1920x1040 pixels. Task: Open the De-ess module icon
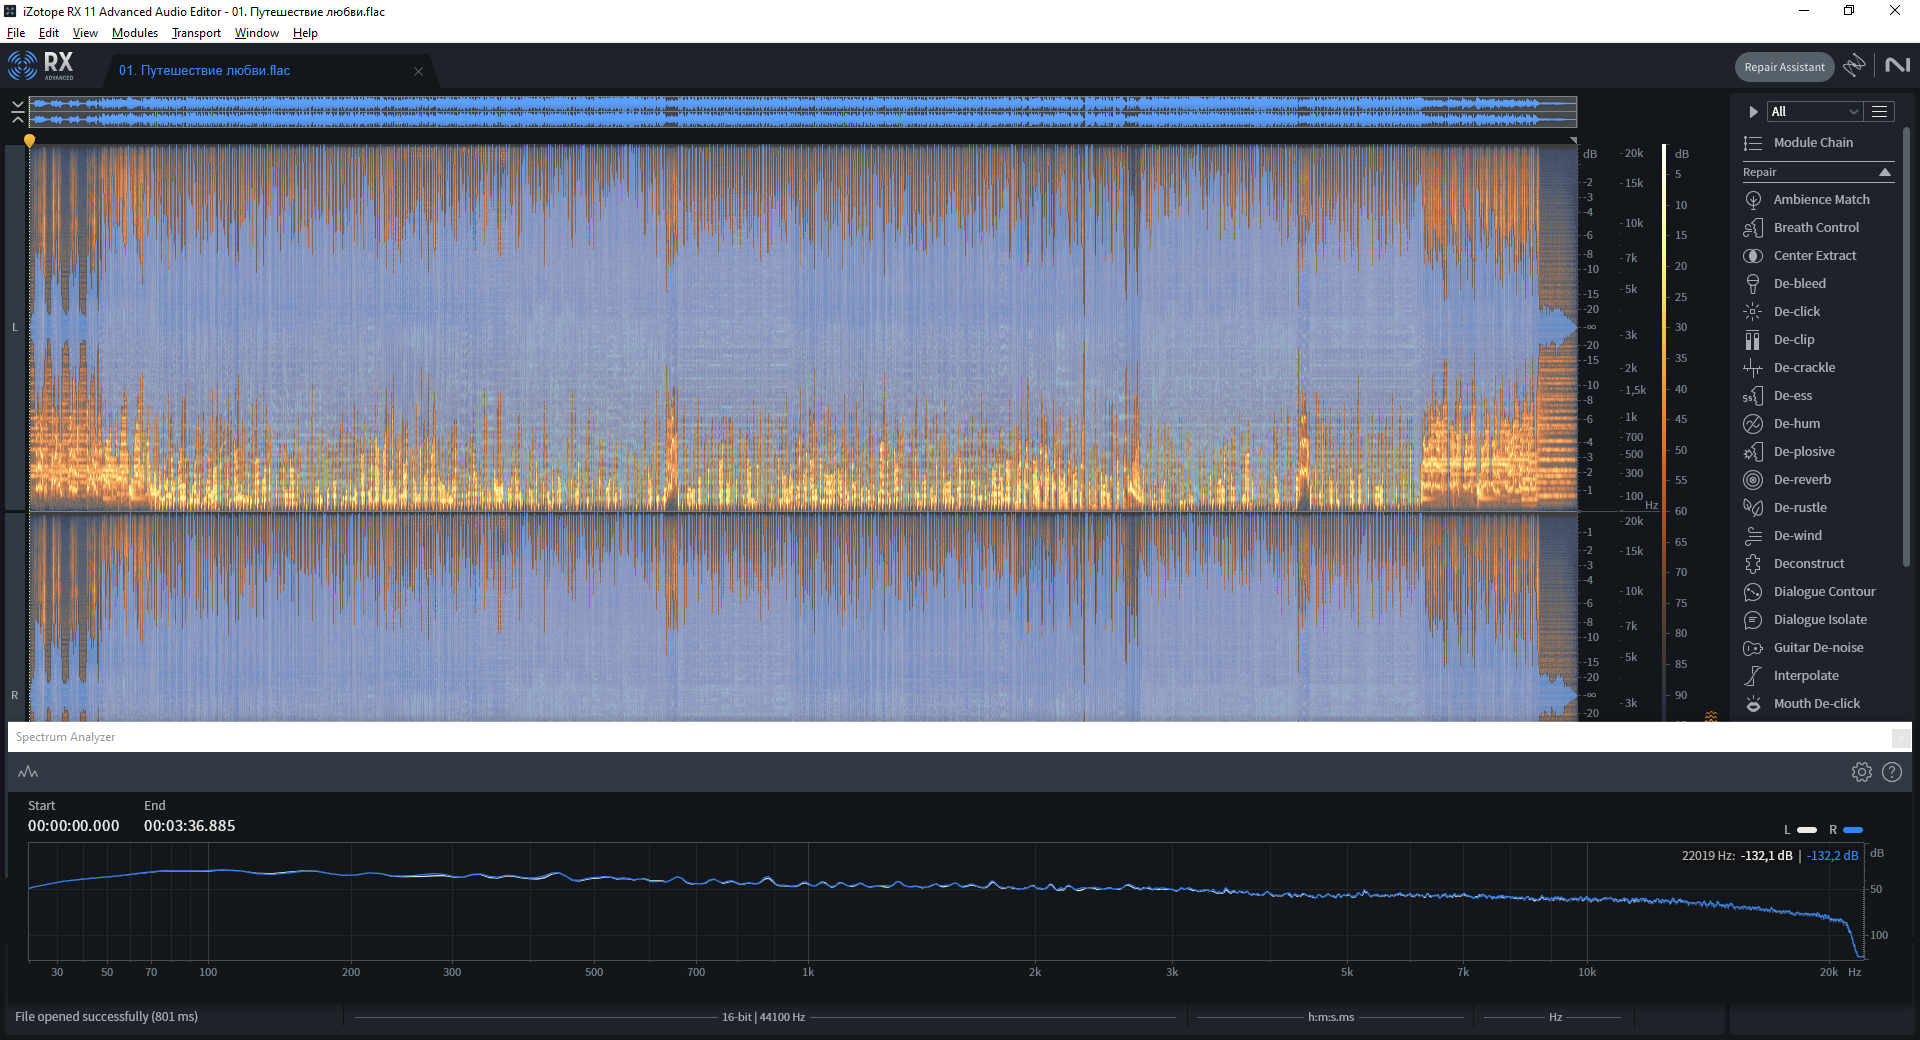pos(1753,396)
